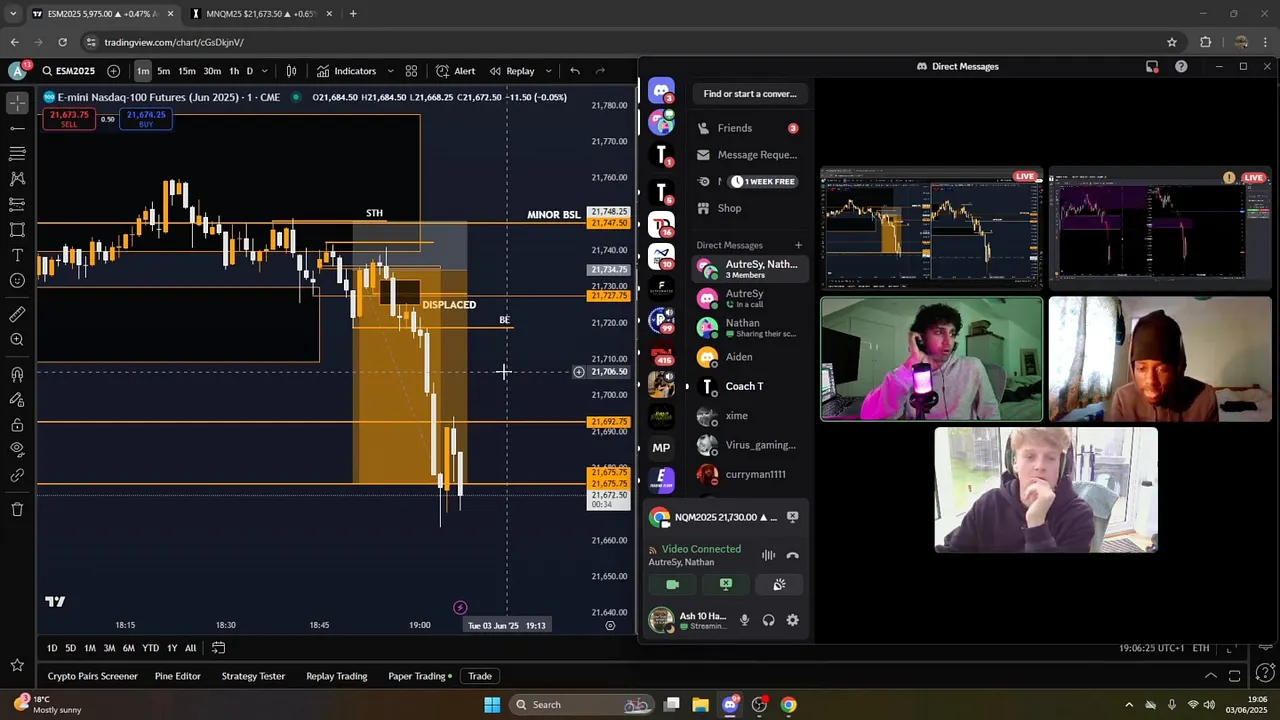Image resolution: width=1280 pixels, height=720 pixels.
Task: Open Discord user settings gear
Action: point(792,620)
